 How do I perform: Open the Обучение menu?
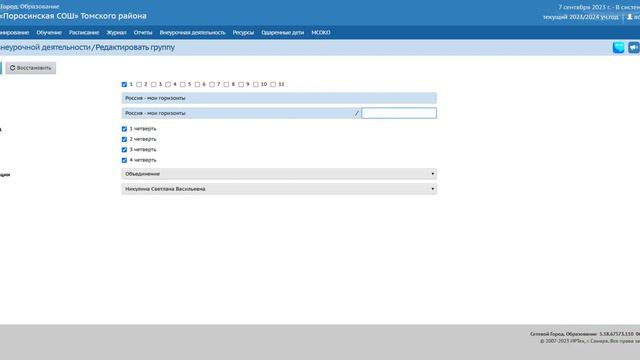(x=49, y=33)
